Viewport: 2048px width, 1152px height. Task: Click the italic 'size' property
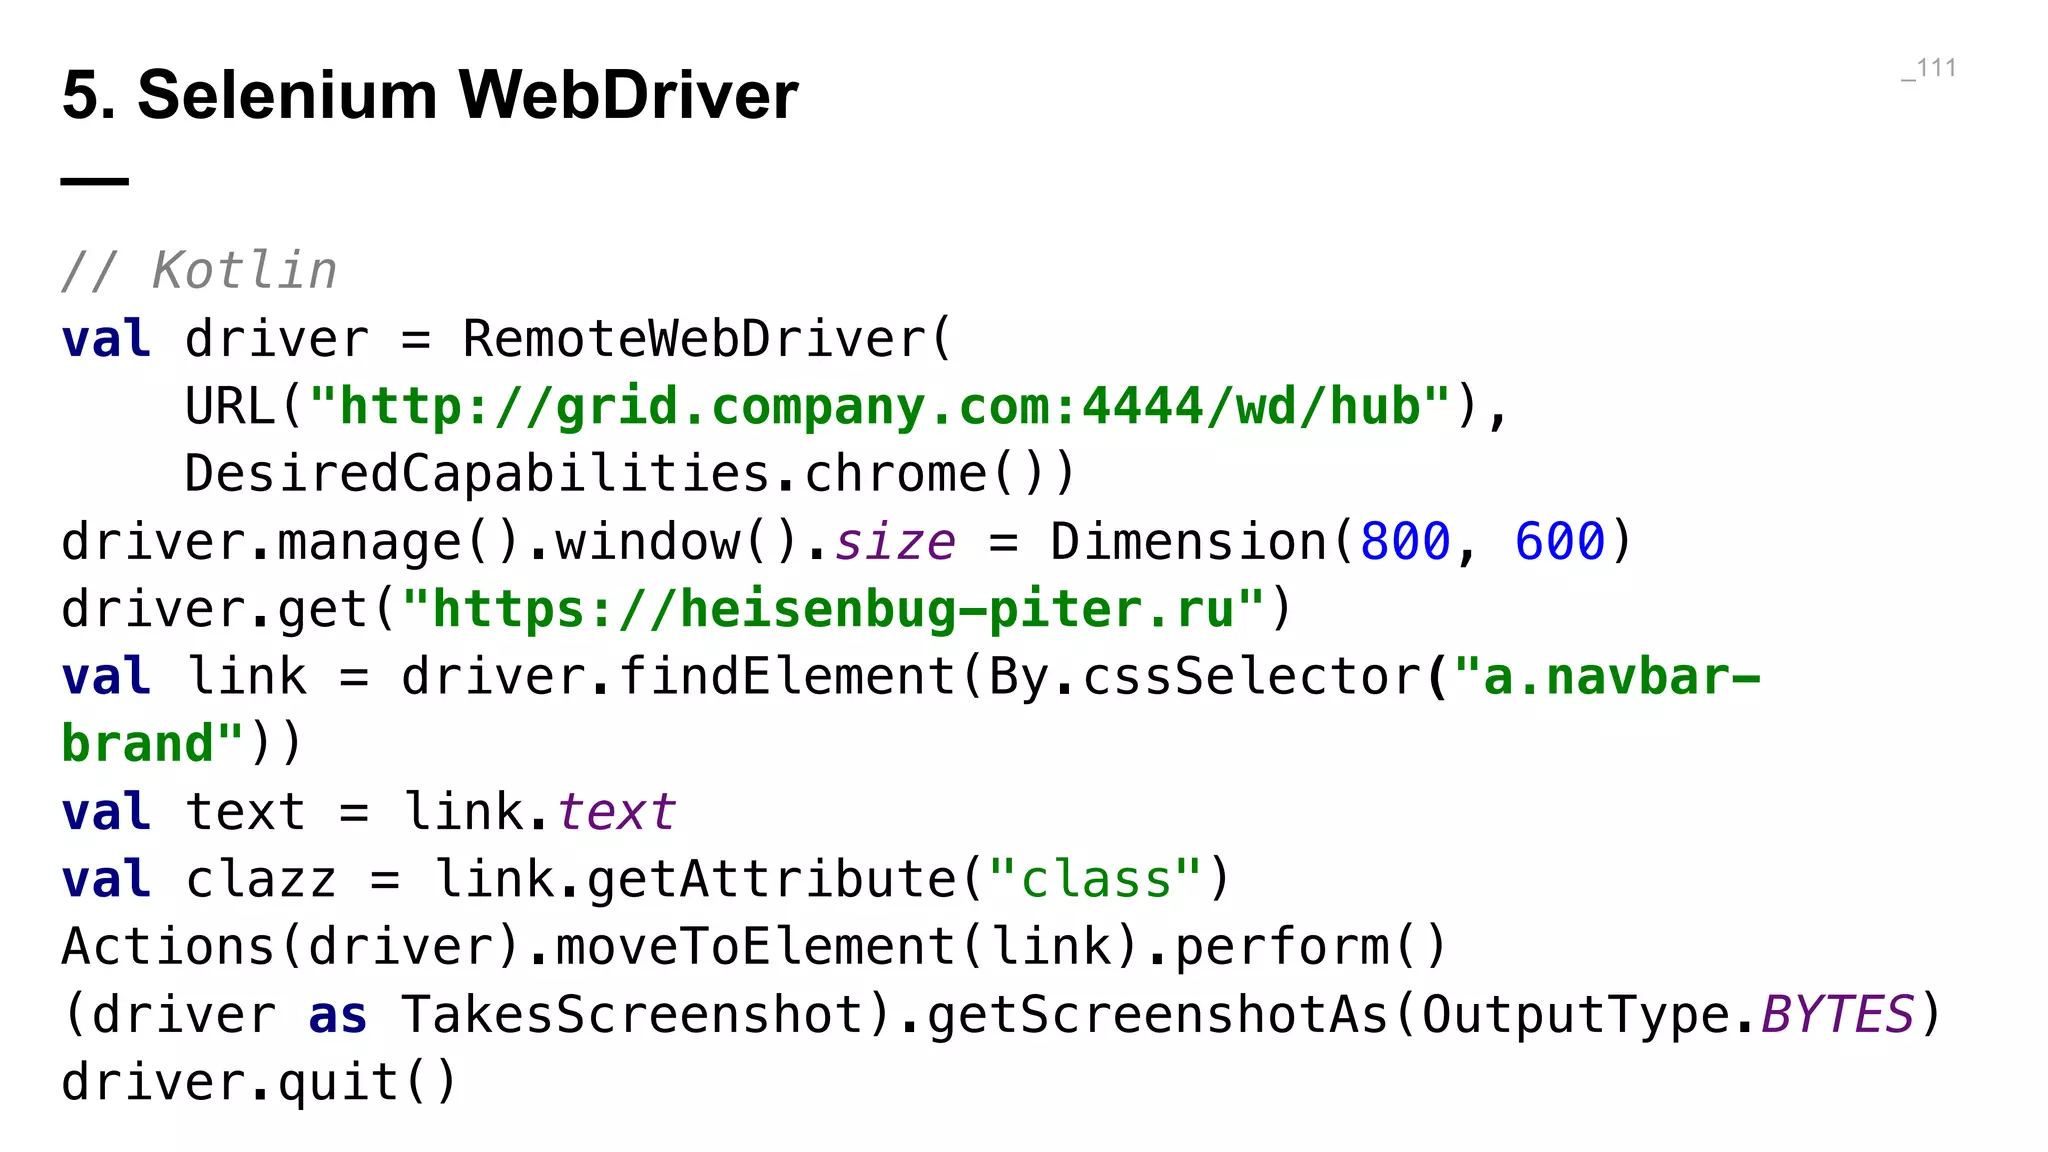895,541
